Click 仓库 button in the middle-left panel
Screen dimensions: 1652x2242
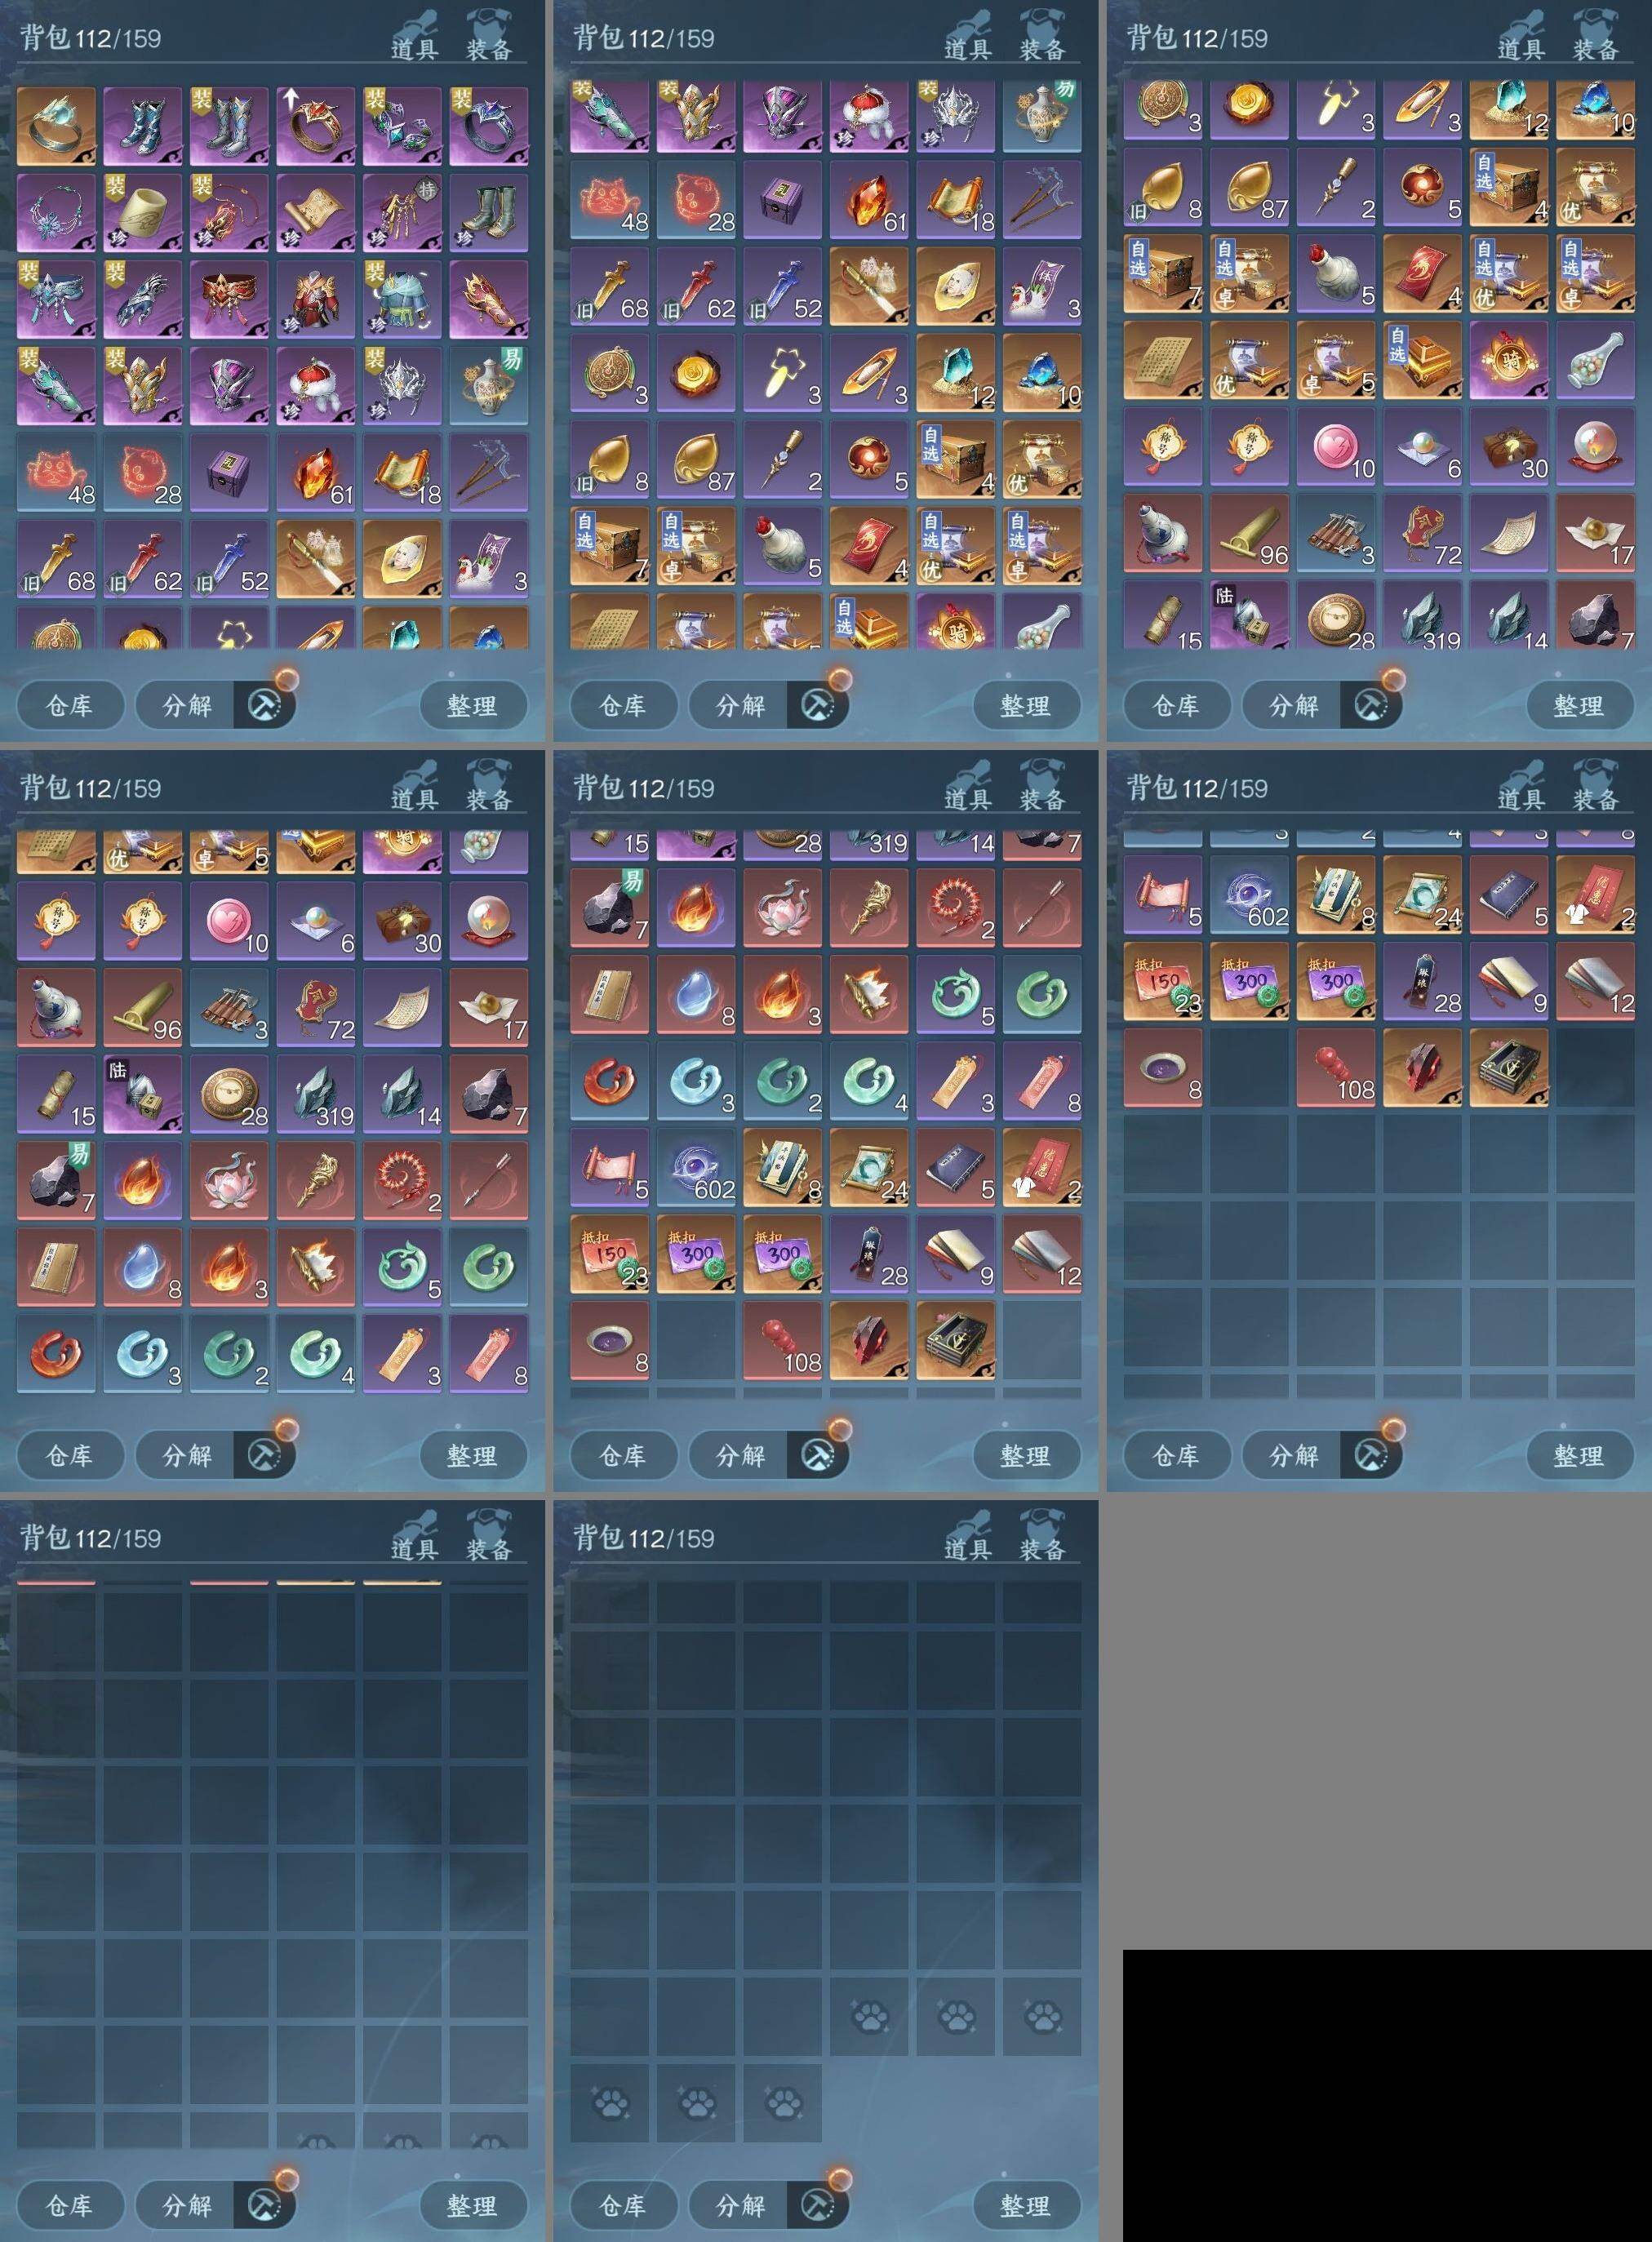69,1455
